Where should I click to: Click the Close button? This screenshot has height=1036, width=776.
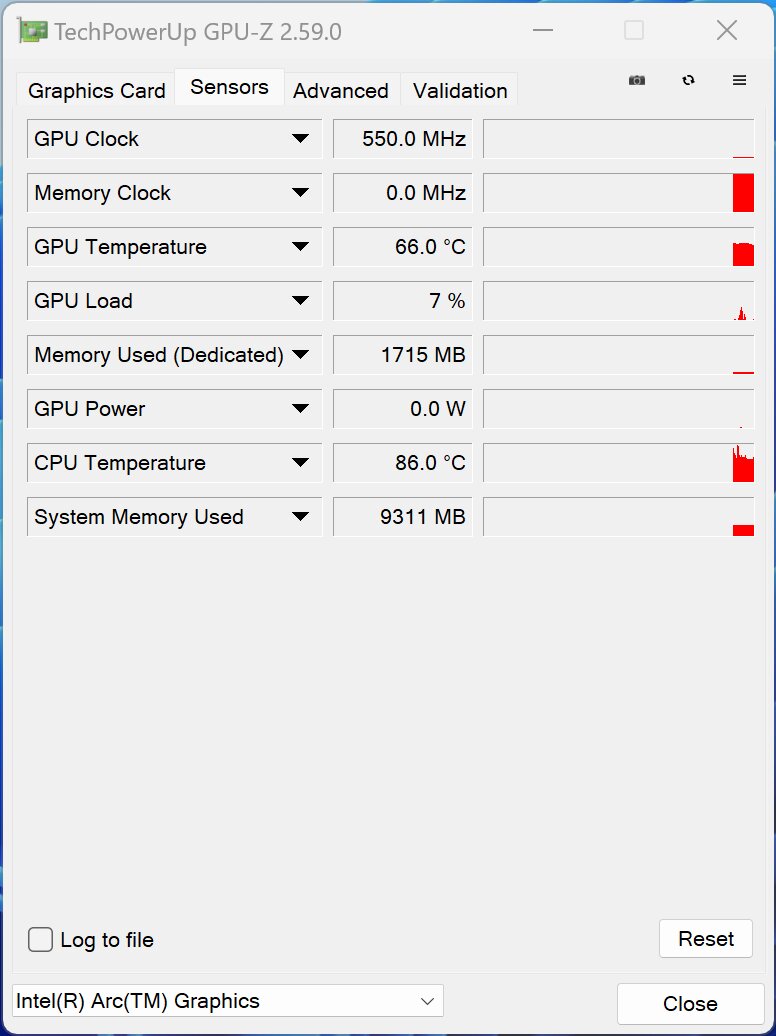tap(690, 1004)
